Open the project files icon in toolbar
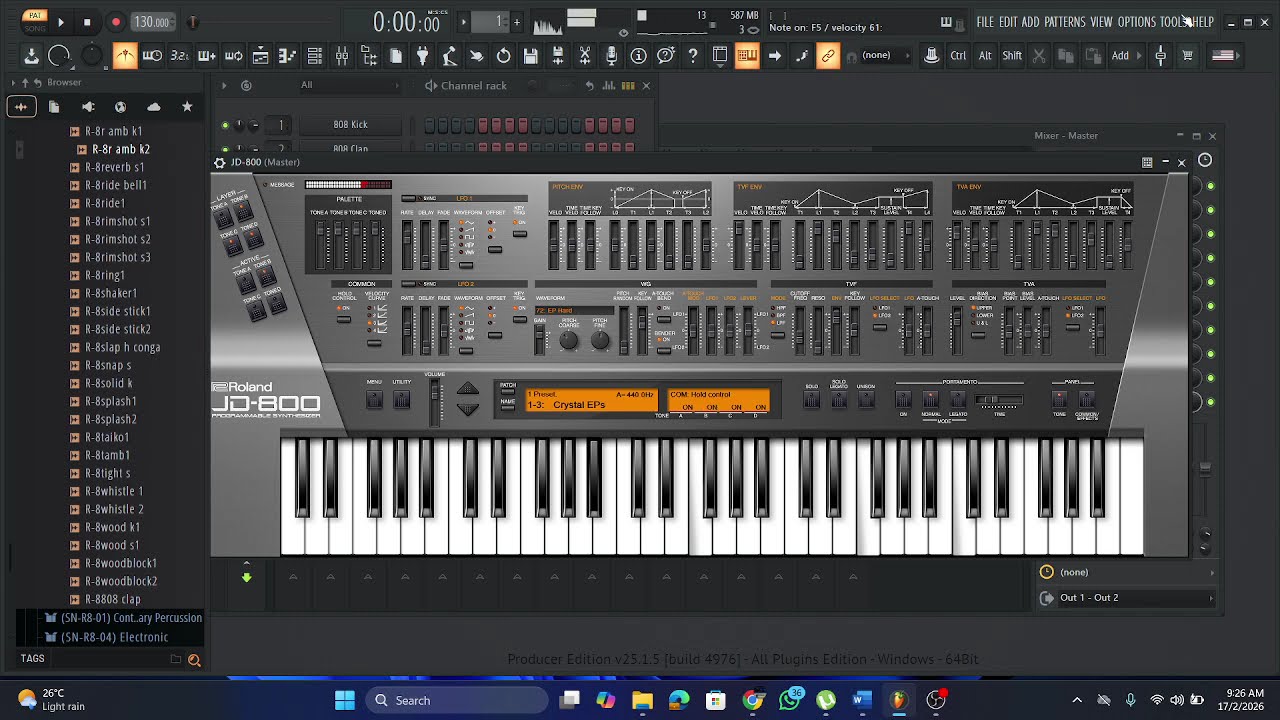This screenshot has height=720, width=1280. point(396,56)
